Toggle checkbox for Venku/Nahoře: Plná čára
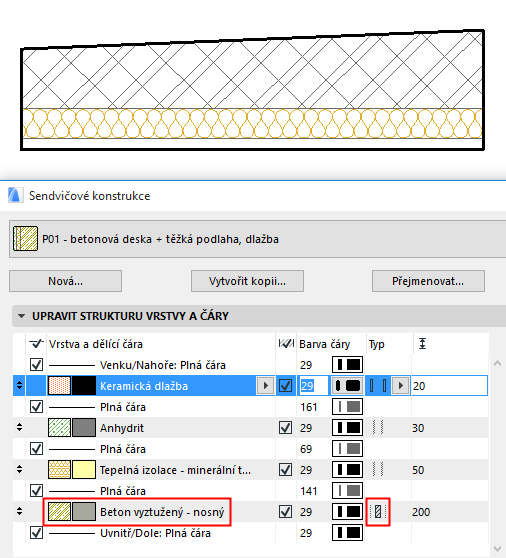This screenshot has width=506, height=558. (36, 365)
